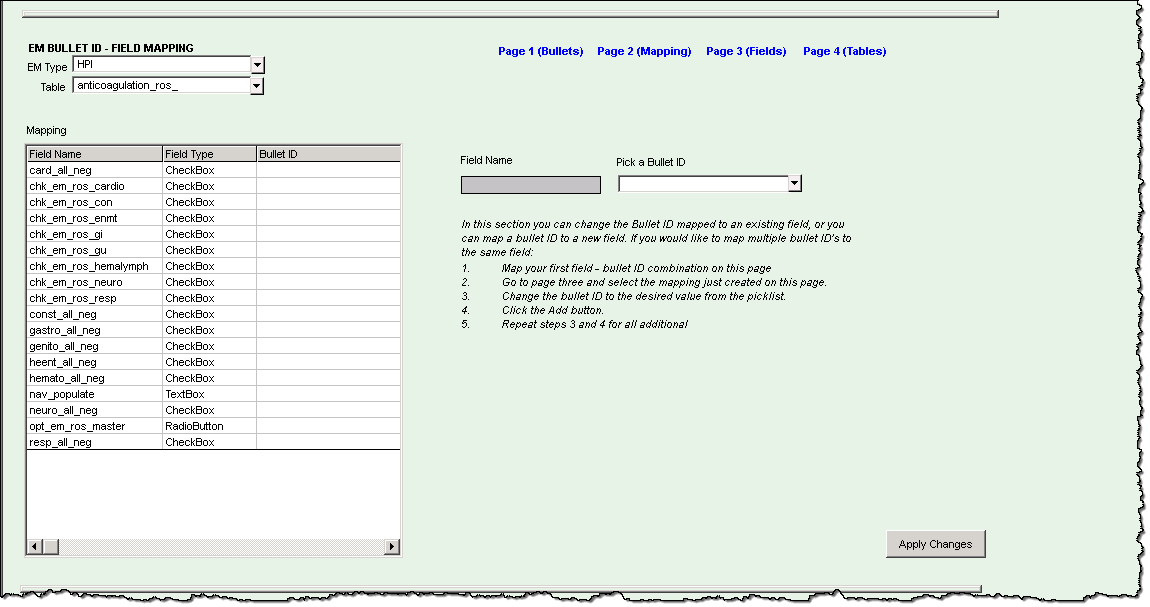Click the TextBox field type cell
Viewport: 1150px width, 607px height.
pos(209,394)
